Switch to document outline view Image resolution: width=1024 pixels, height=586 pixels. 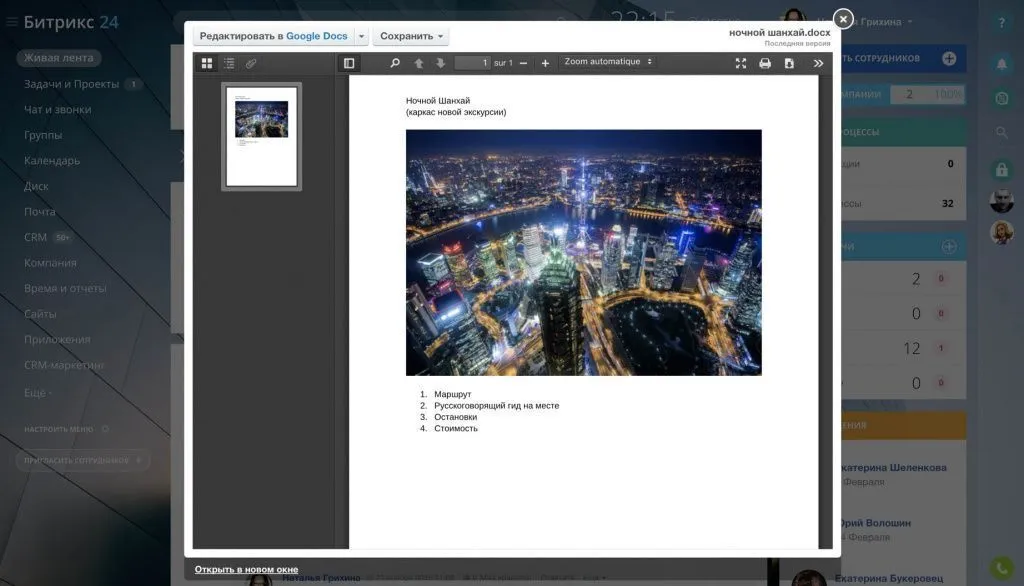pos(229,63)
